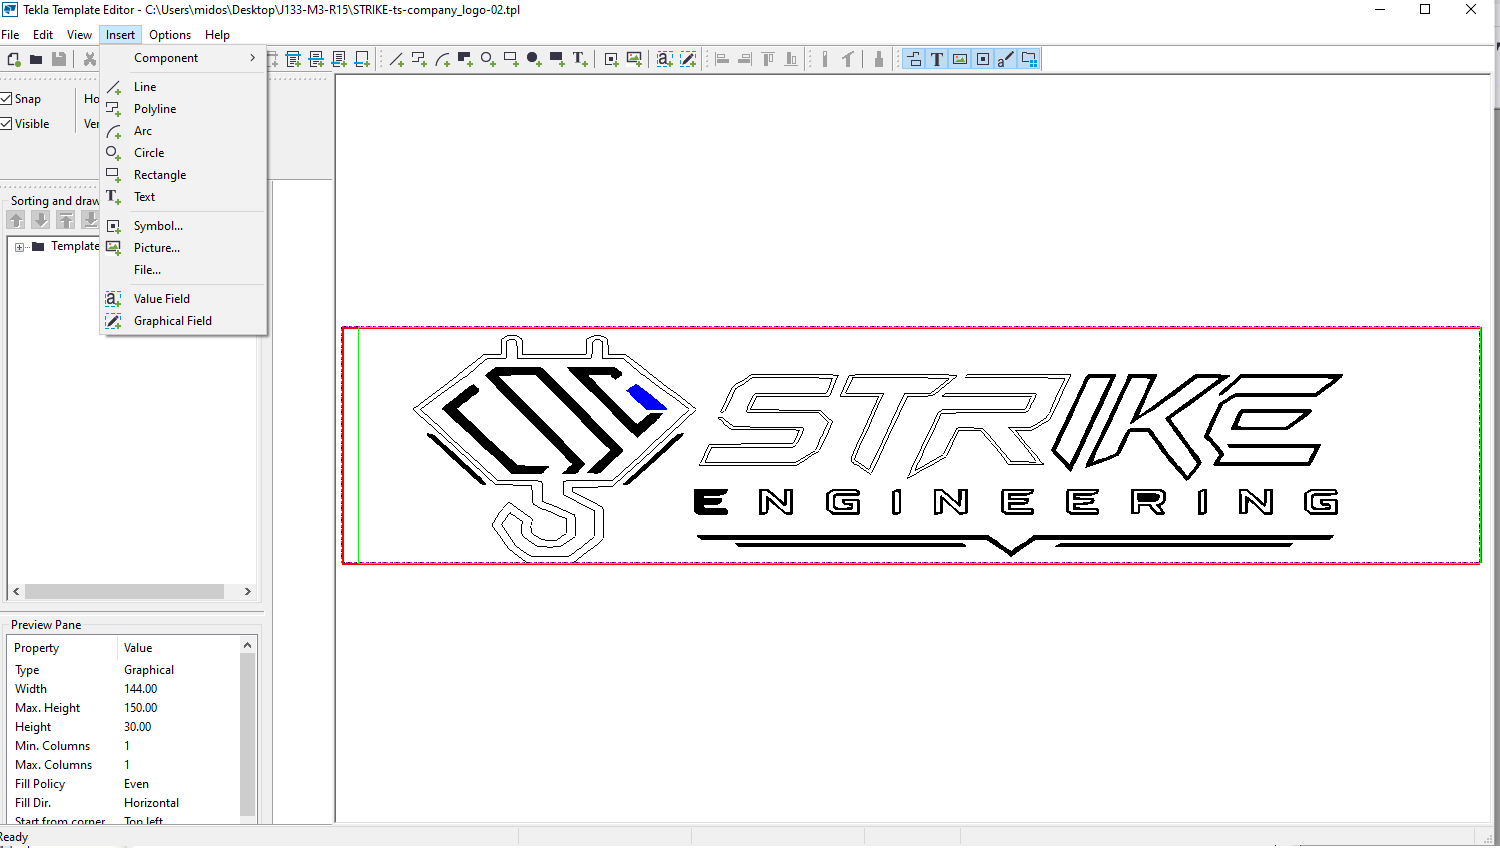Open the Edit menu
1500x848 pixels.
(43, 35)
